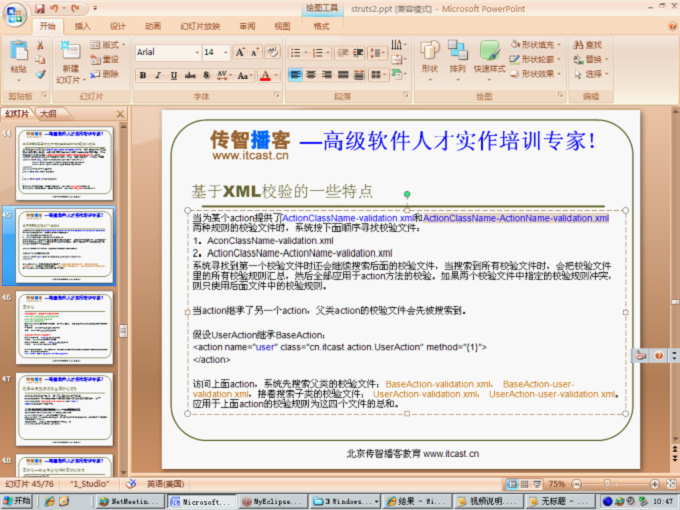This screenshot has height=510, width=680.
Task: Save the presentation with the floppy icon
Action: 40,8
